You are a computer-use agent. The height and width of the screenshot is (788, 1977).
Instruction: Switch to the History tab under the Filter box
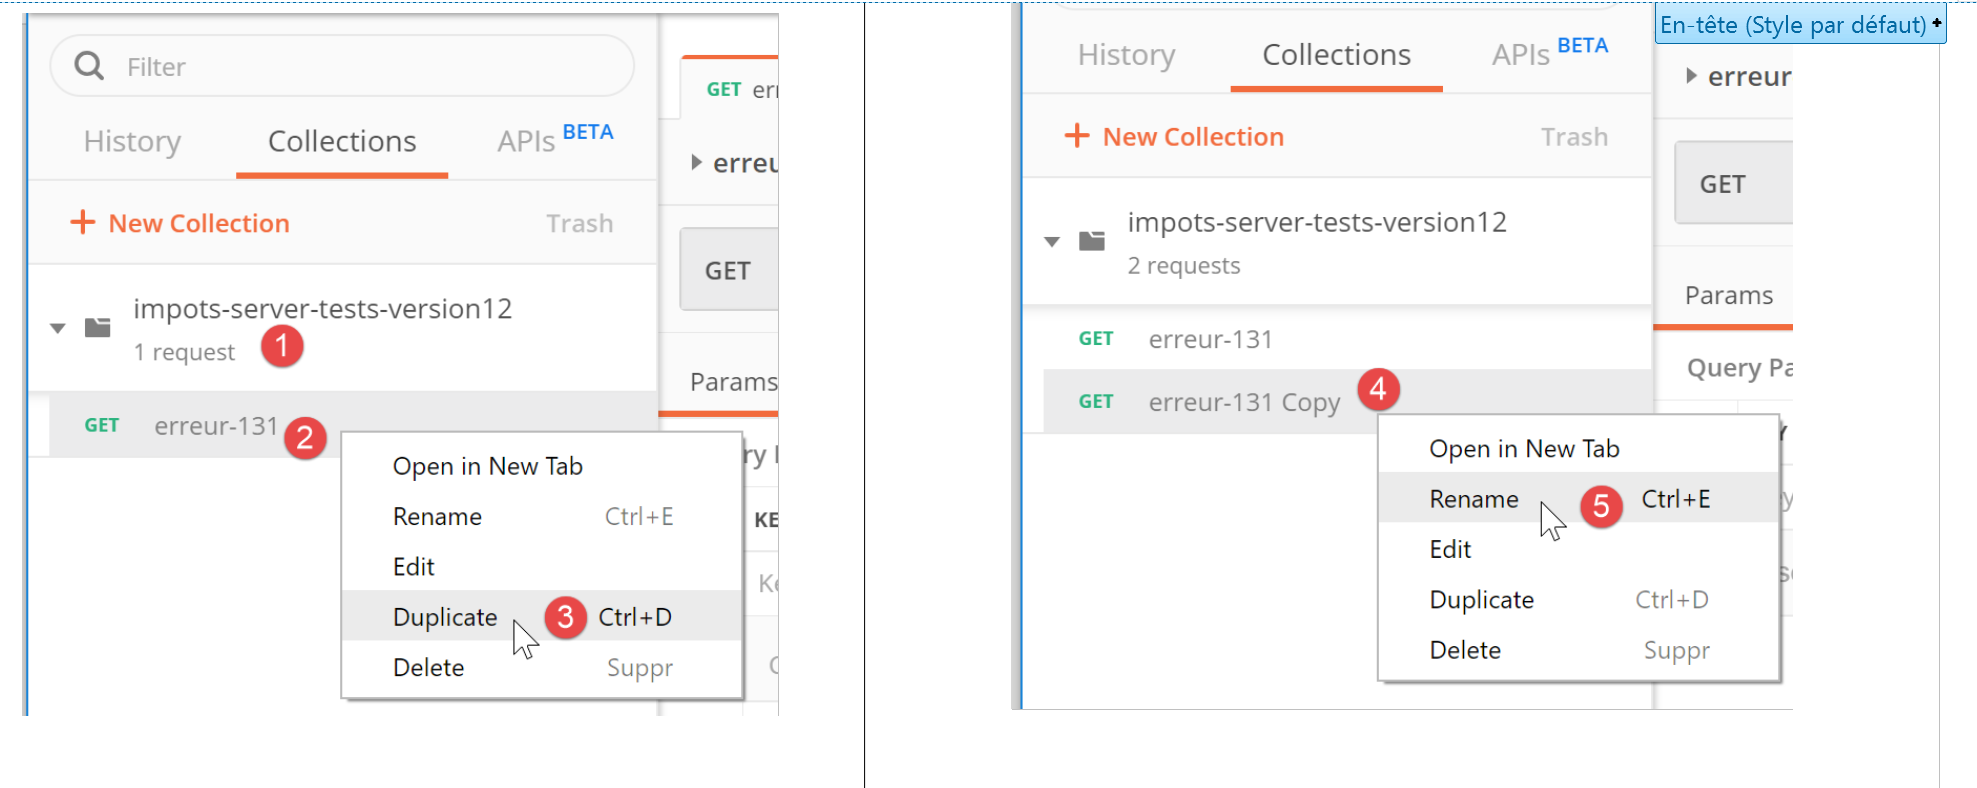click(x=132, y=142)
